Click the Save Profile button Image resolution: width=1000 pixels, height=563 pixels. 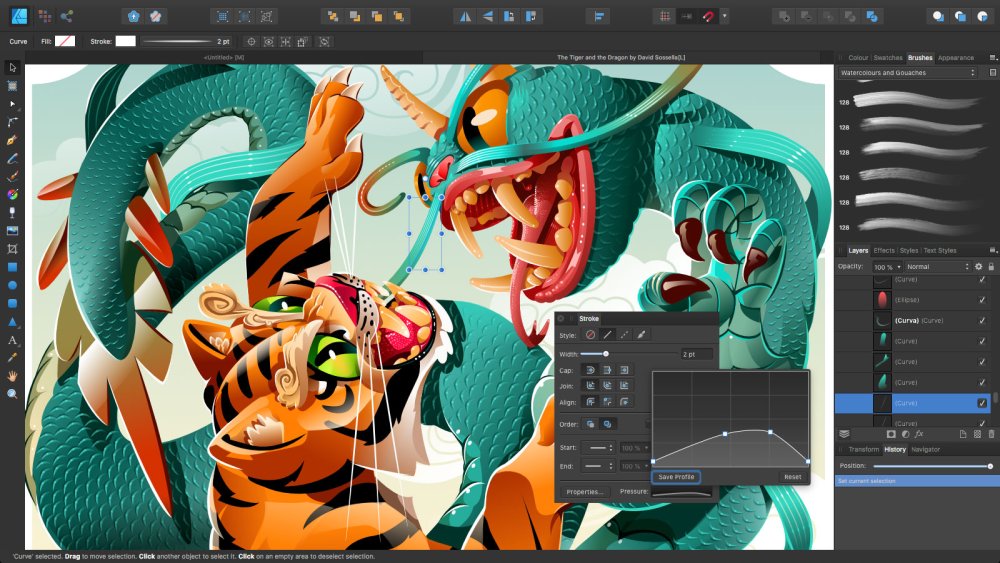pos(676,477)
